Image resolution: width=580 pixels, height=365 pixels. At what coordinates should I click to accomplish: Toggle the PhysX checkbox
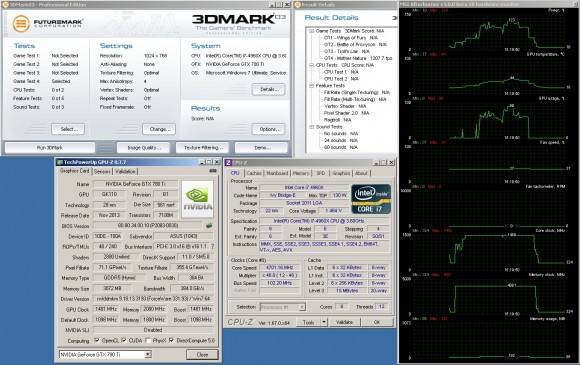coord(148,340)
